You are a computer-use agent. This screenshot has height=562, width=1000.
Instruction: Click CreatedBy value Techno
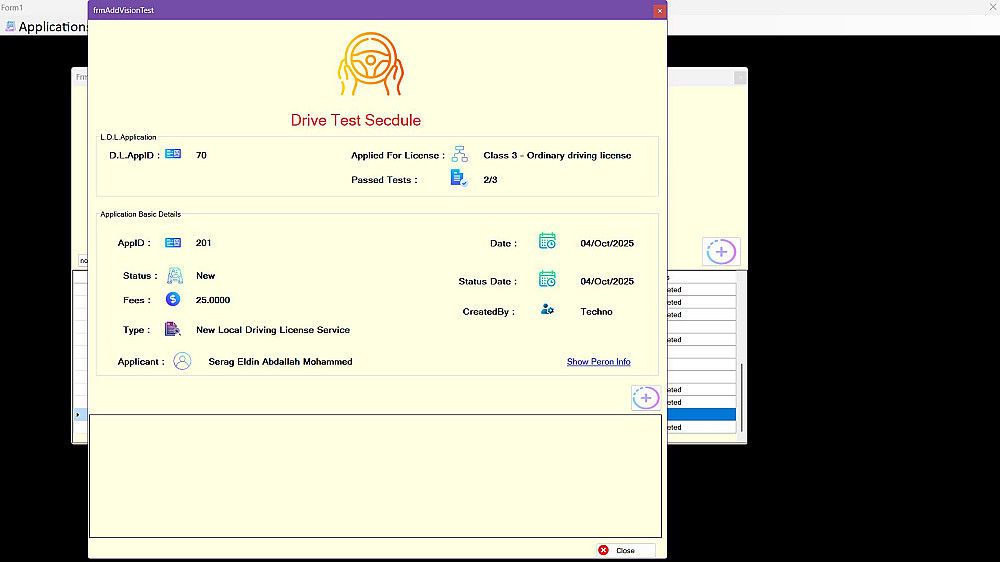[x=596, y=311]
